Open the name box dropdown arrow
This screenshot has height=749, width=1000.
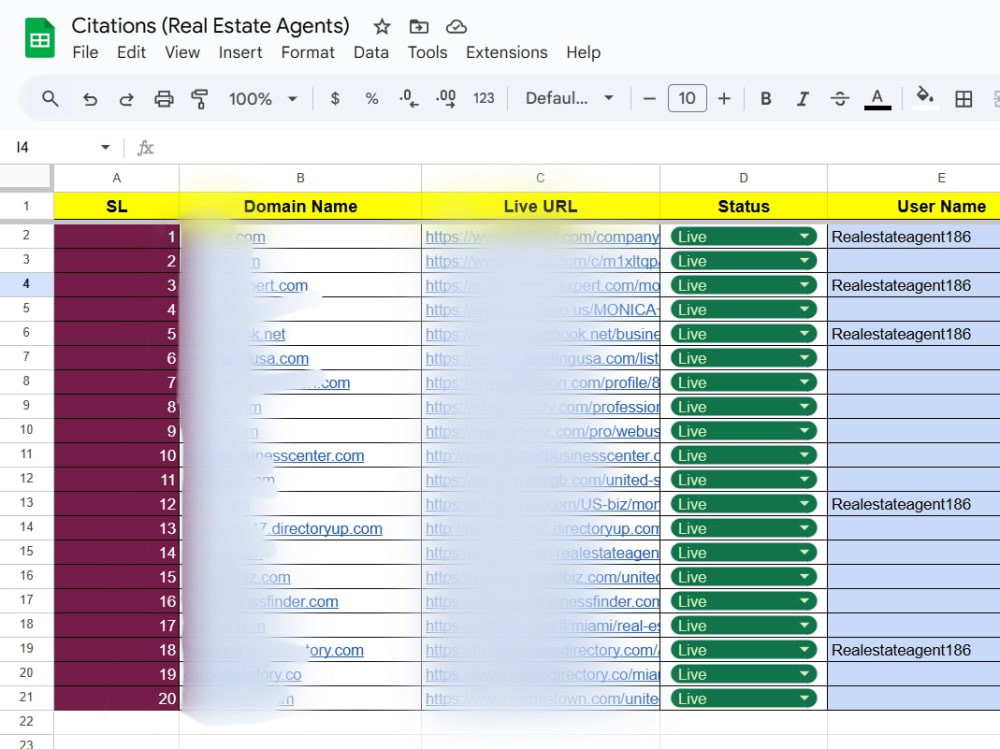[105, 147]
